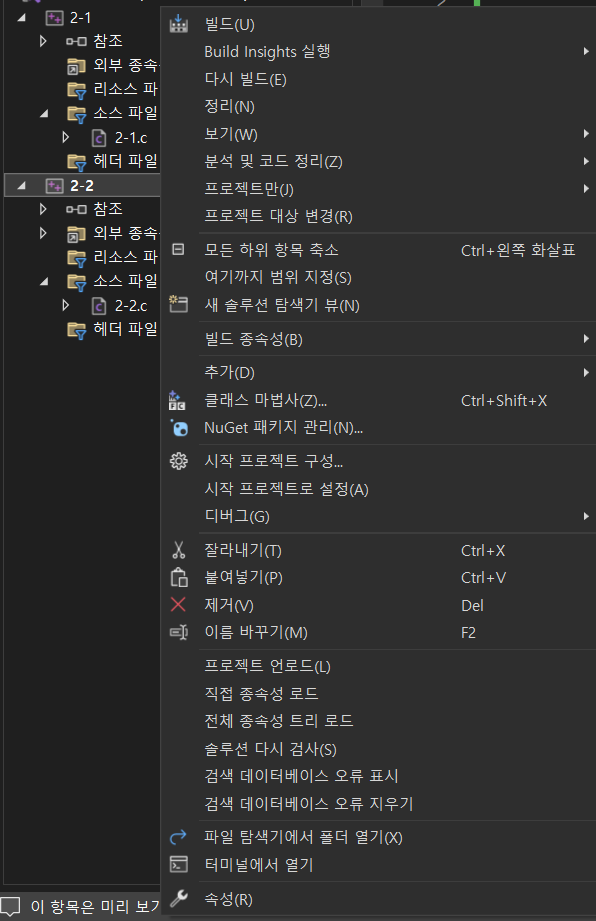Expand the 2-2.c file node
The height and width of the screenshot is (921, 596).
[x=66, y=305]
